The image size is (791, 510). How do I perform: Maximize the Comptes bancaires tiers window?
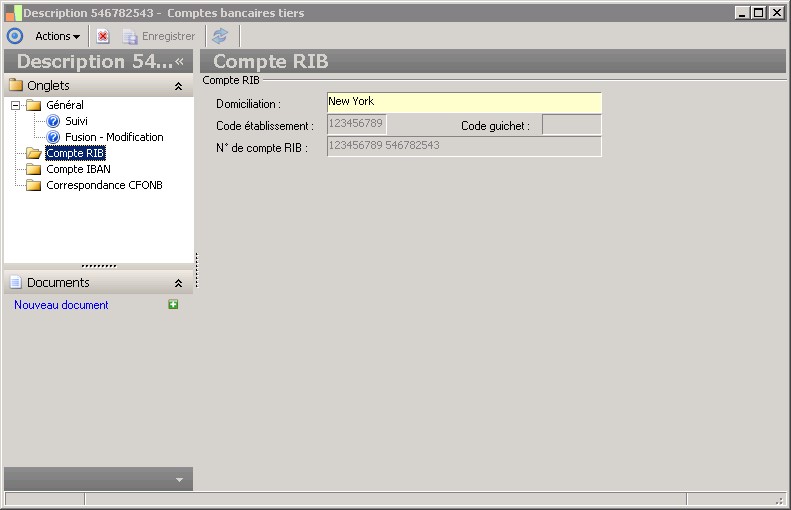pos(758,13)
